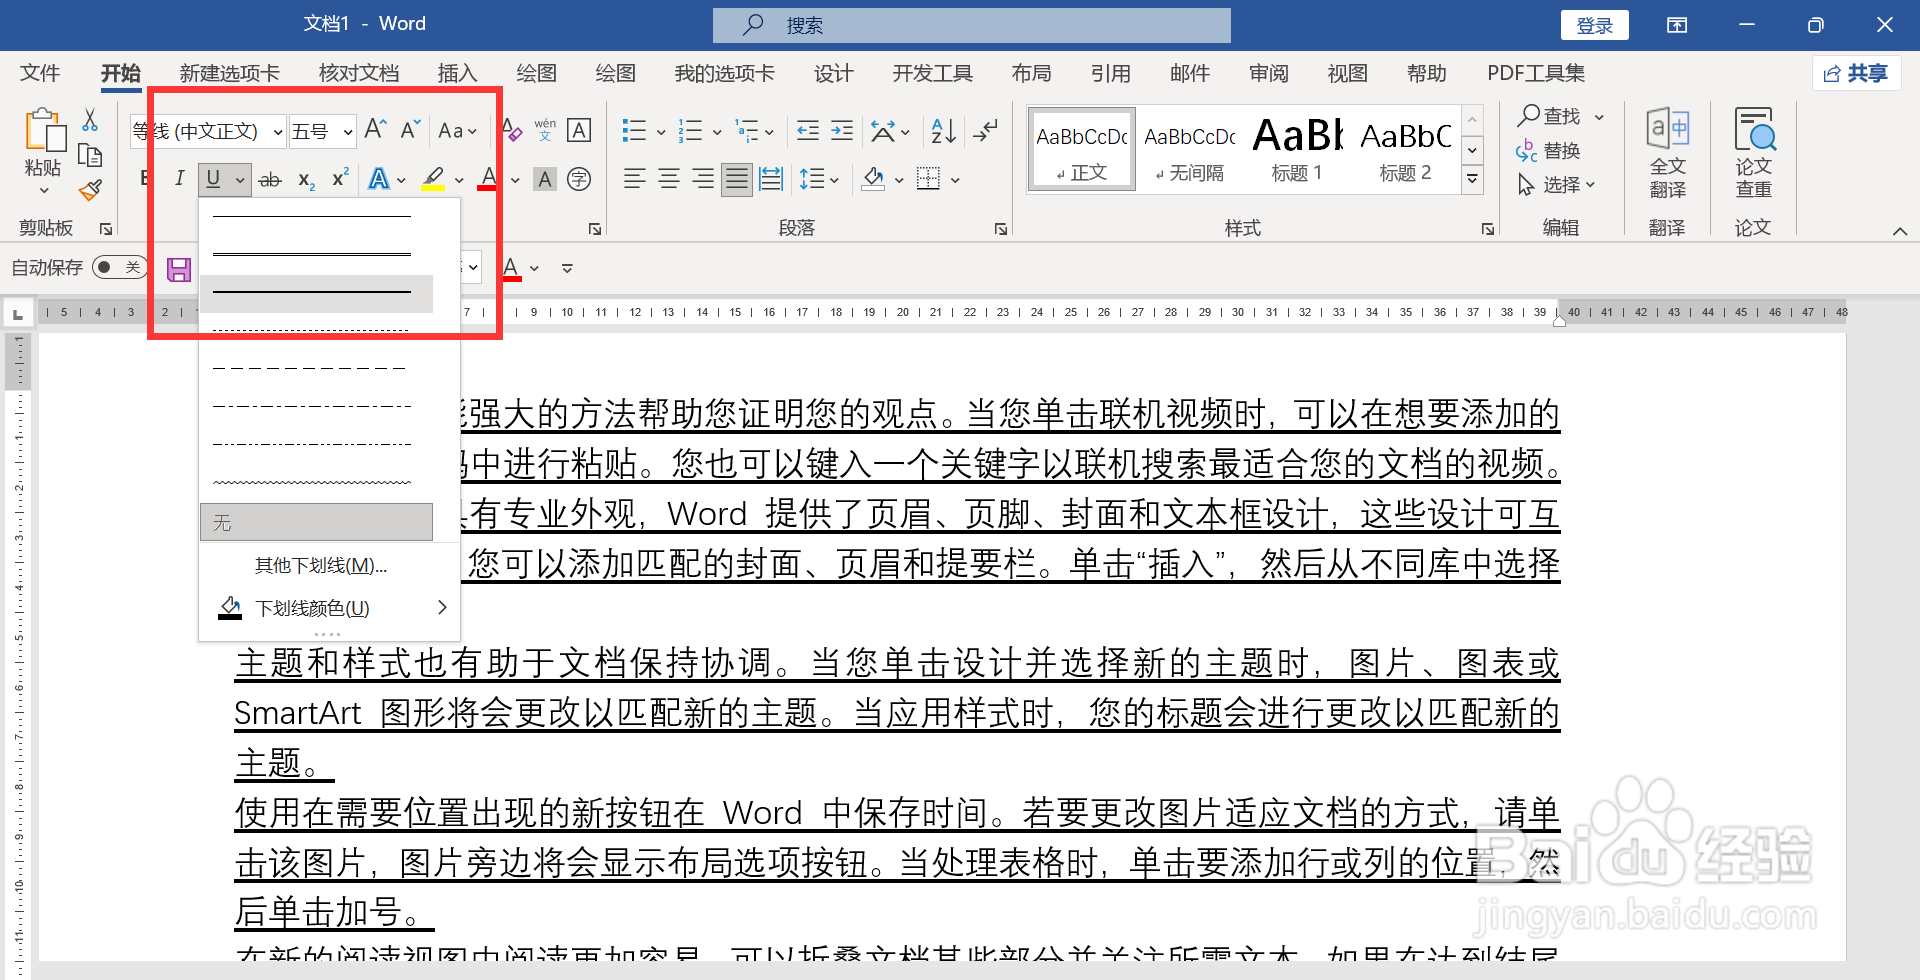
Task: Toggle strikethrough formatting
Action: [270, 180]
